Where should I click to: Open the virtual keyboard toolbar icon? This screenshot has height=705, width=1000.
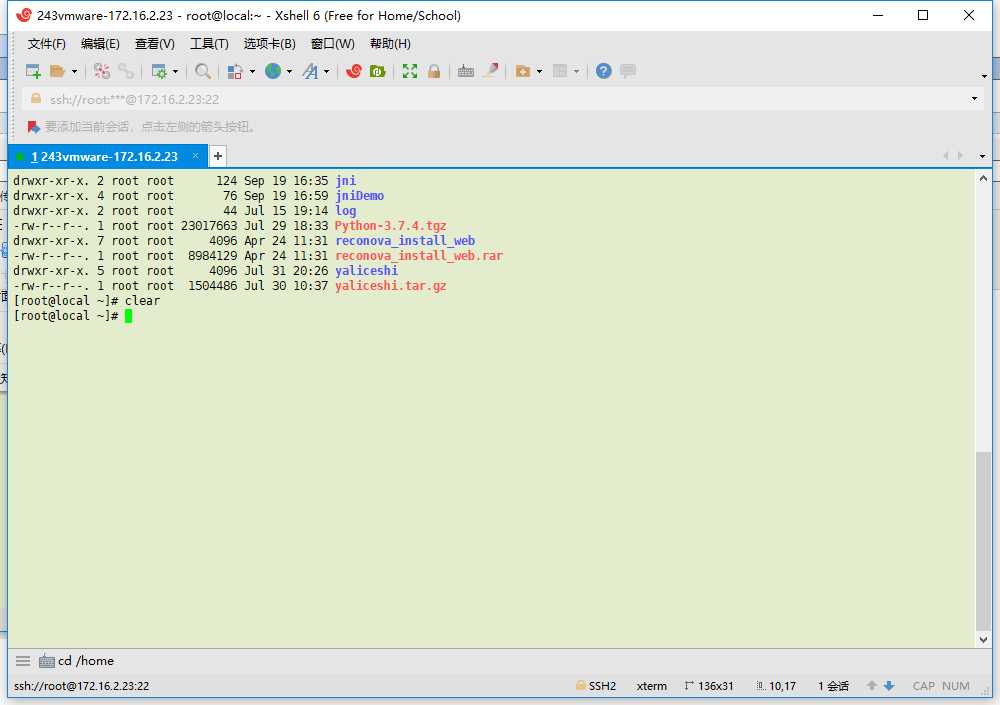466,71
